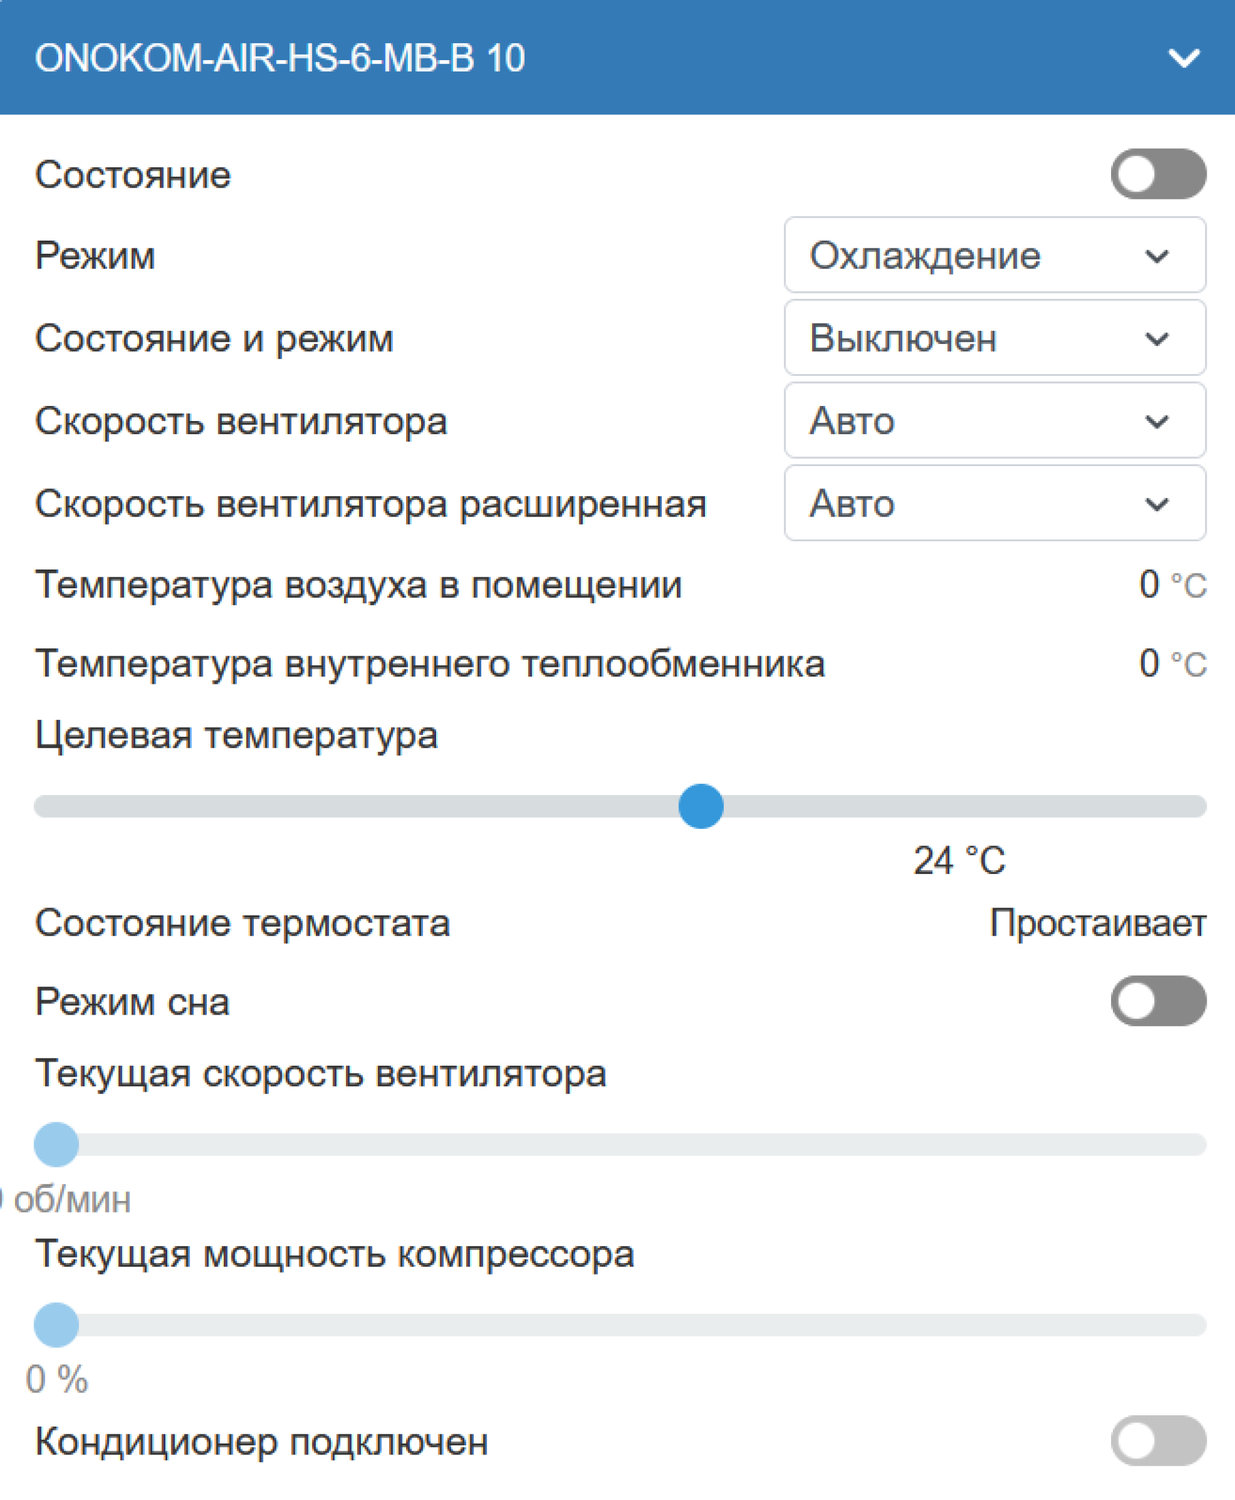Click the Состояние термостата label
This screenshot has width=1235, height=1500.
point(242,923)
